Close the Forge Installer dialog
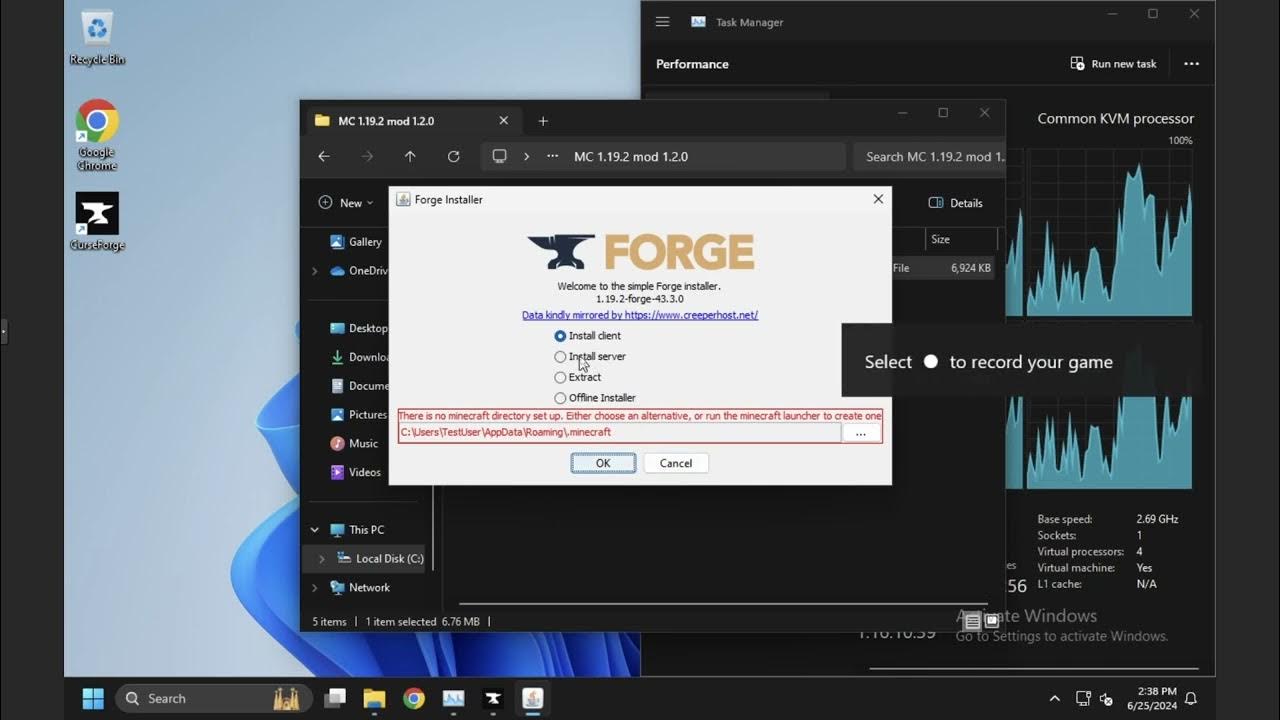This screenshot has height=720, width=1280. 878,199
